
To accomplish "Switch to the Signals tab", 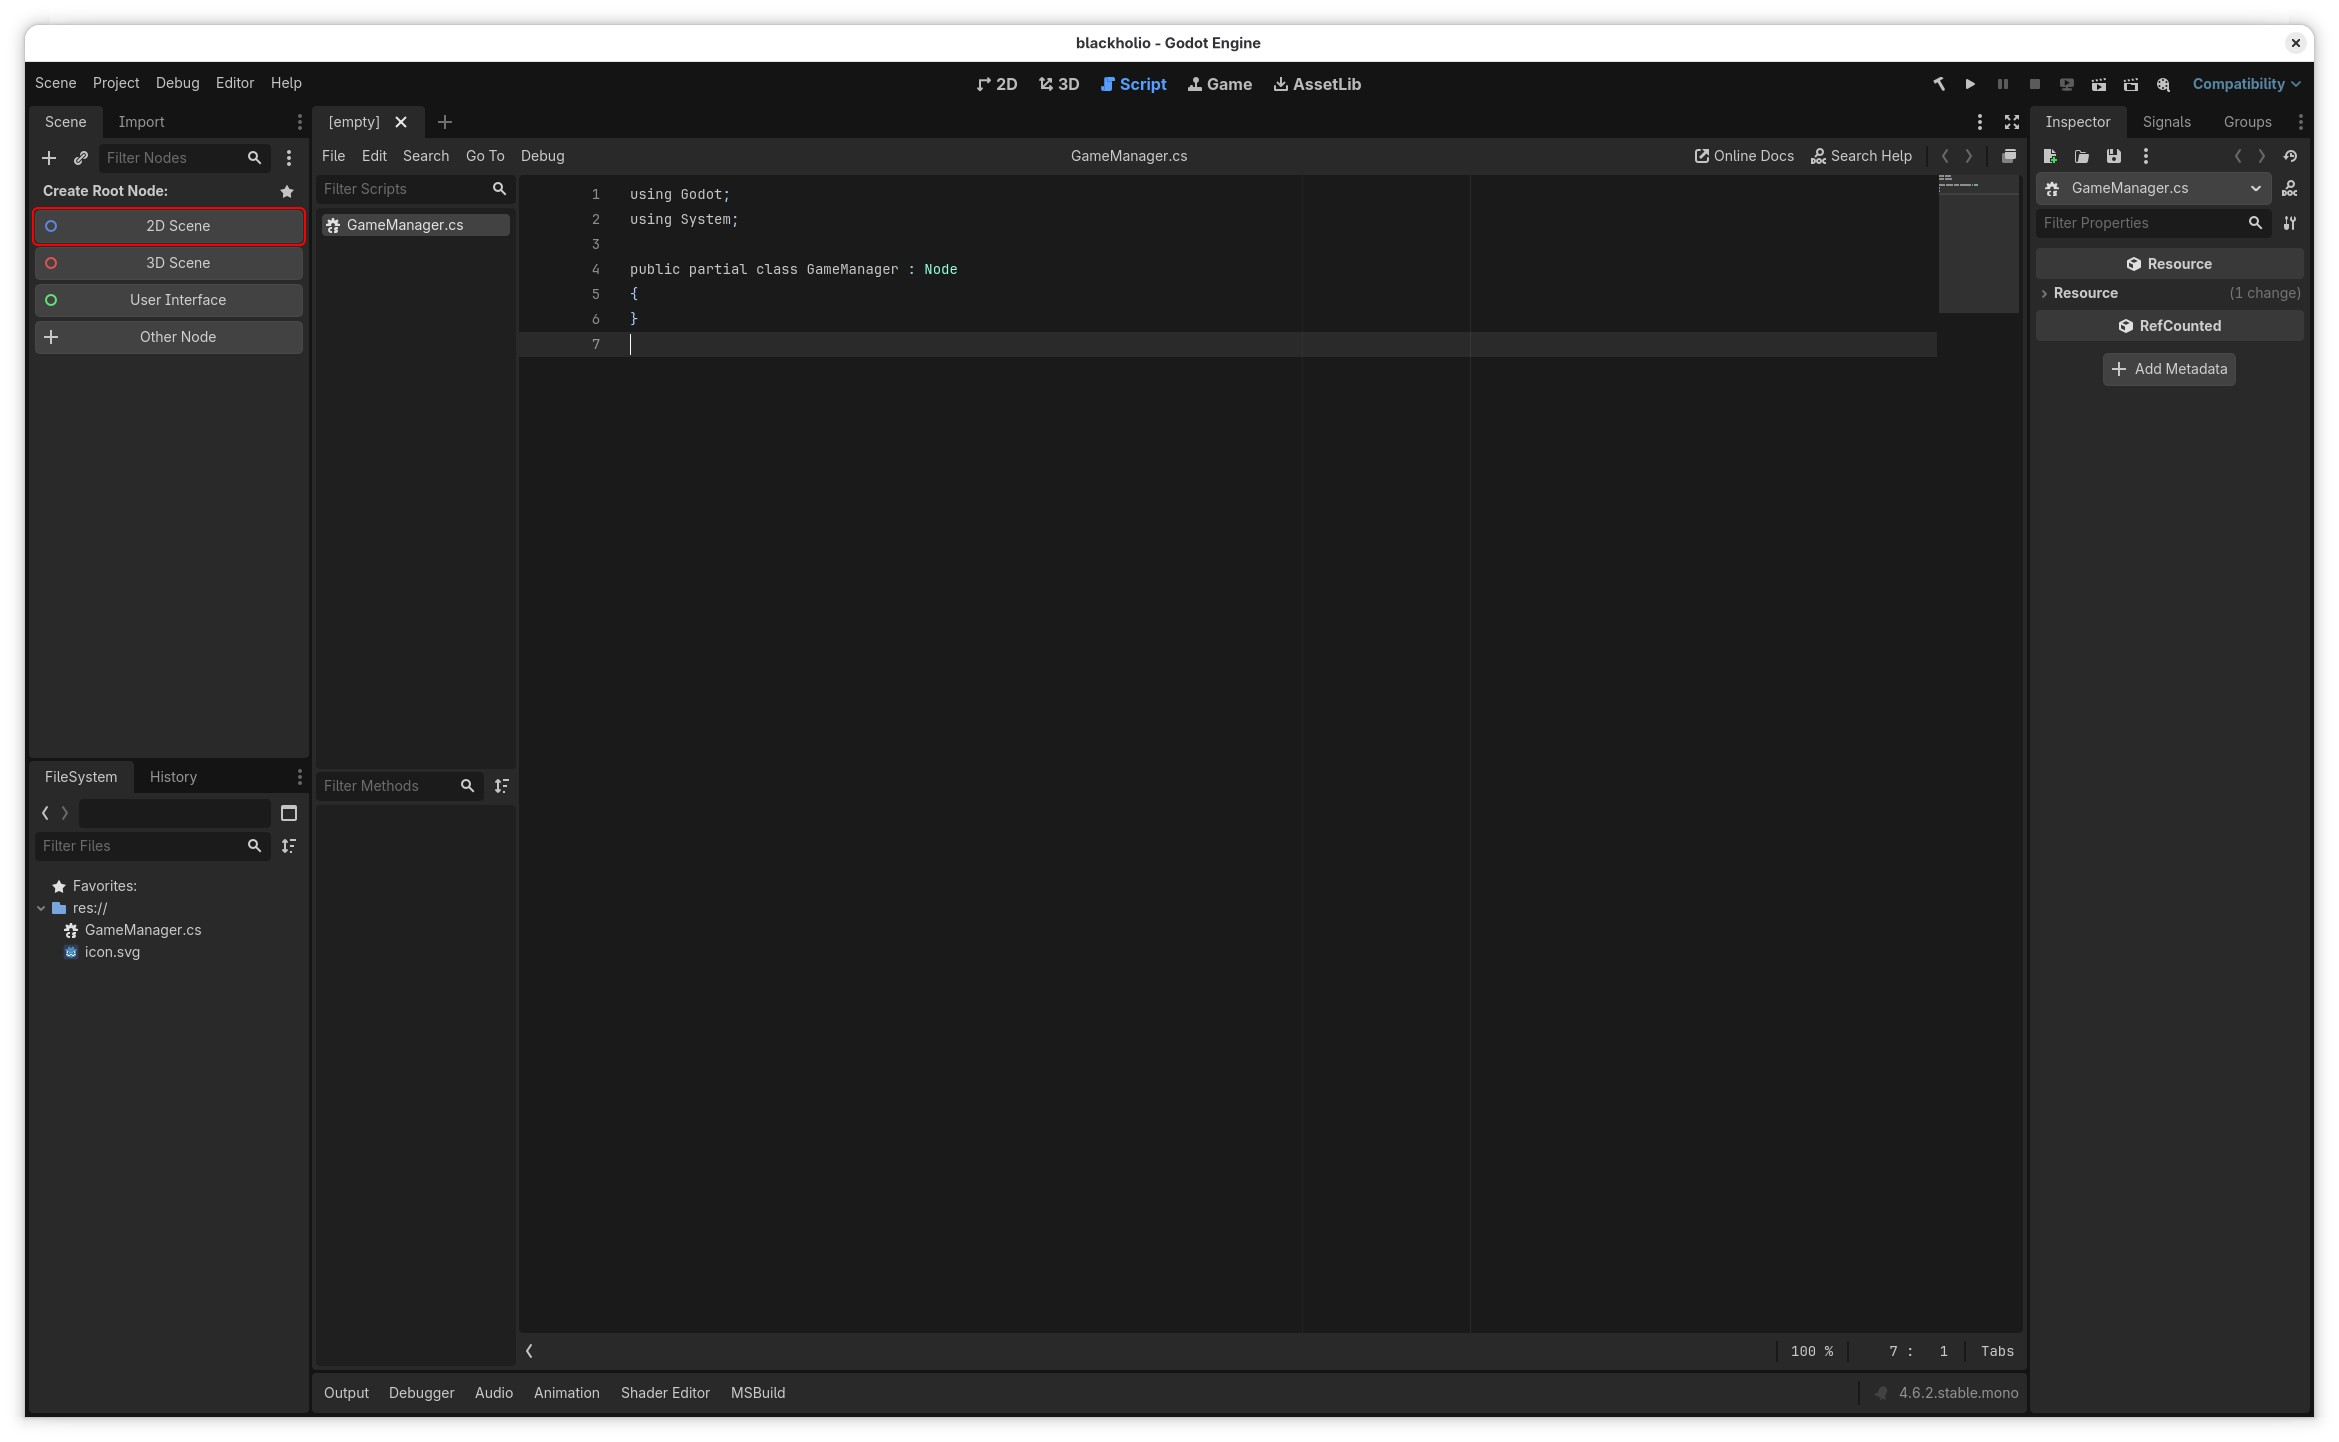I will [2166, 122].
